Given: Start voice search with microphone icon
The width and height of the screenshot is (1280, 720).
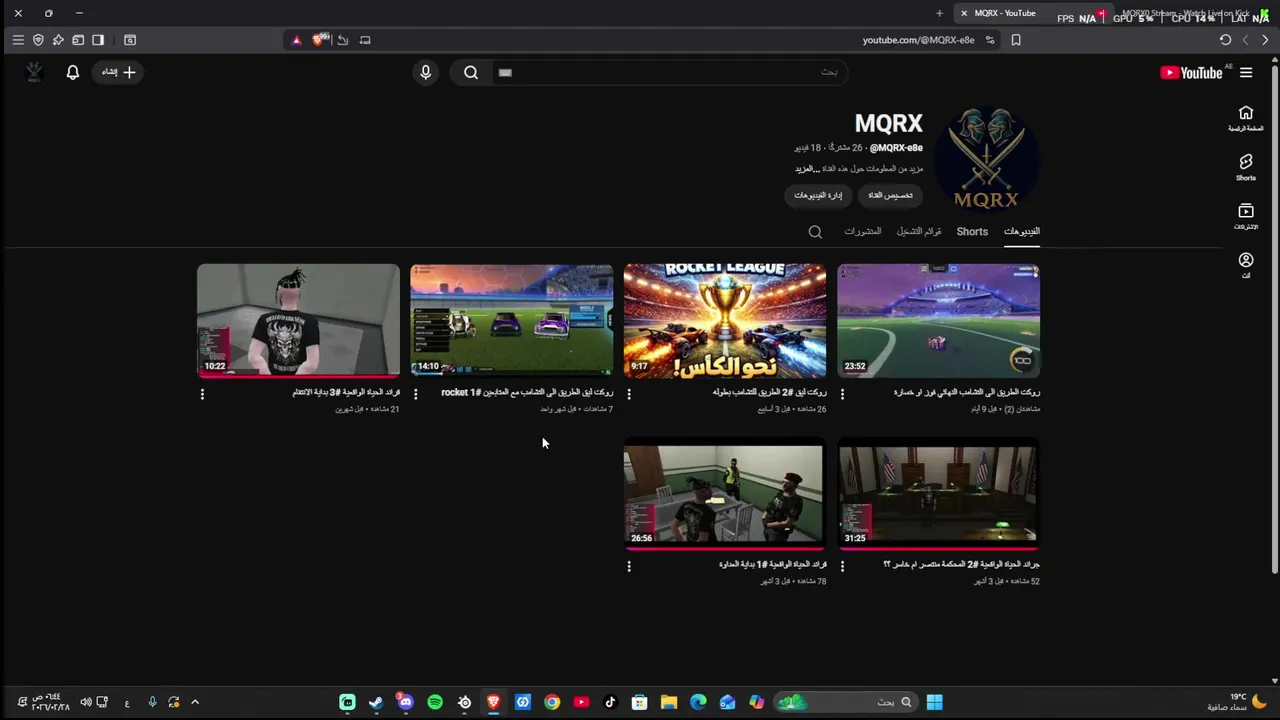Looking at the screenshot, I should pos(426,72).
